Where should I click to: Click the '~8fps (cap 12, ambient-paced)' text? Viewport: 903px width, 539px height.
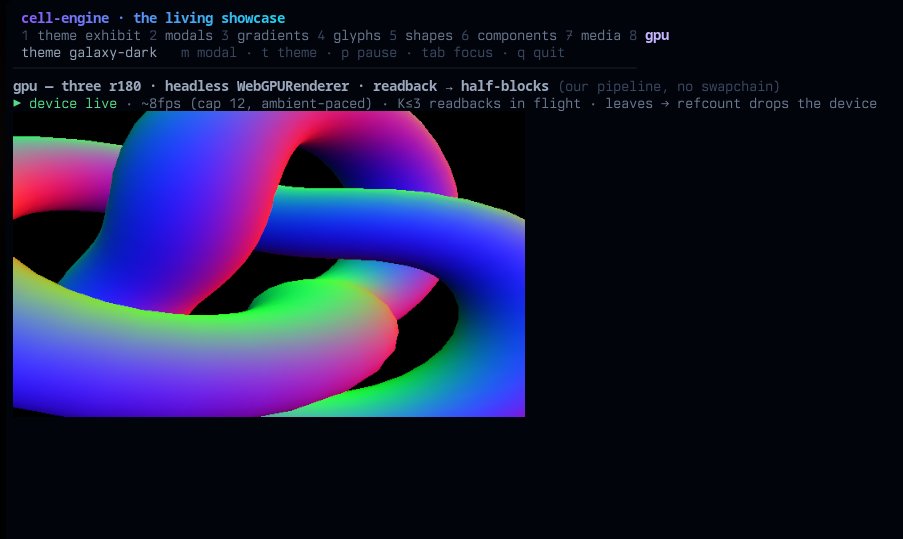coord(256,104)
